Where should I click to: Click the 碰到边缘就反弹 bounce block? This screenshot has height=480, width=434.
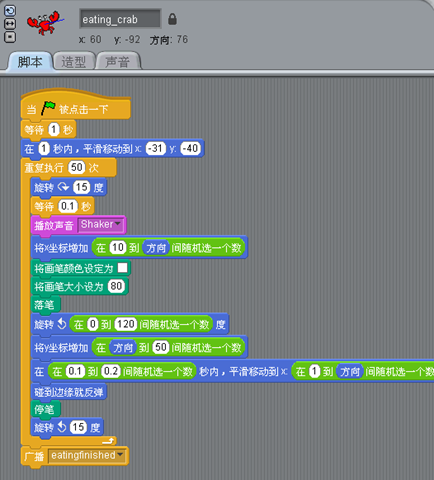69,392
